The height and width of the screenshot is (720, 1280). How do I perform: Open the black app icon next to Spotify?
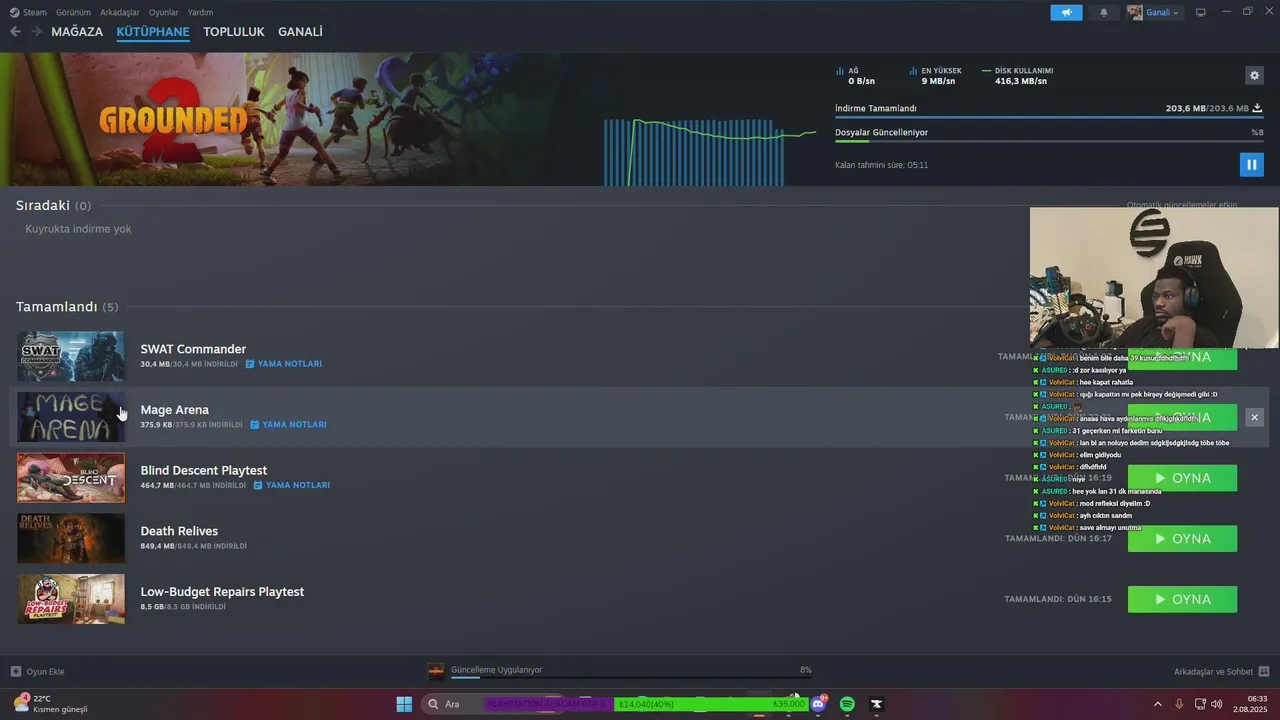876,704
